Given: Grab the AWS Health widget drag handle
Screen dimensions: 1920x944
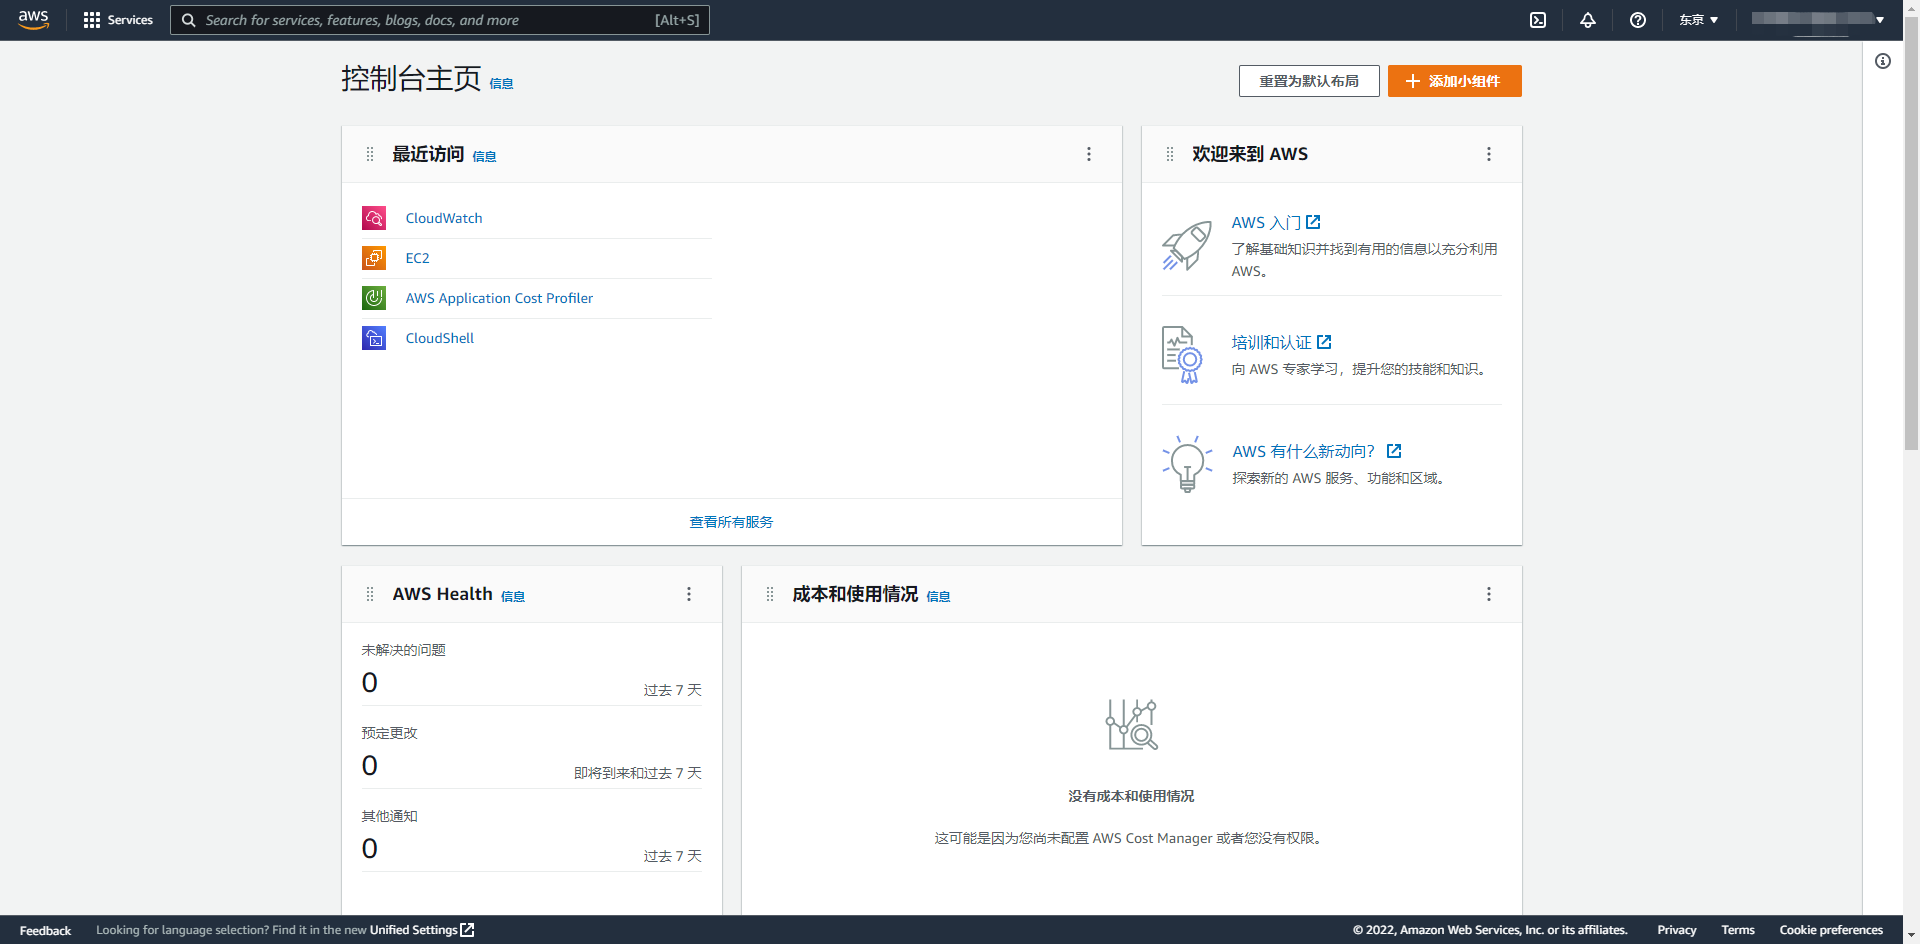Looking at the screenshot, I should [x=370, y=594].
